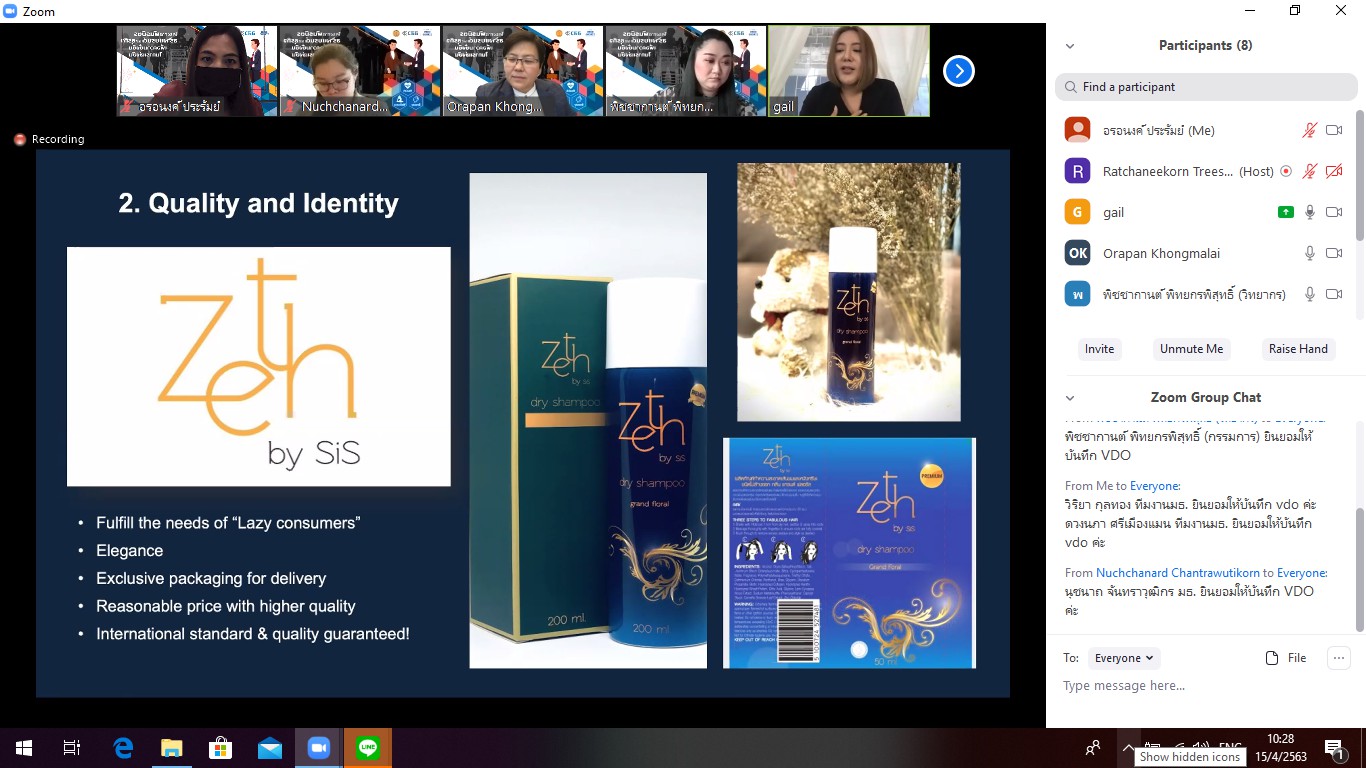The image size is (1366, 768).
Task: Click muted microphone icon for Ratchaneekorn host
Action: click(1310, 171)
